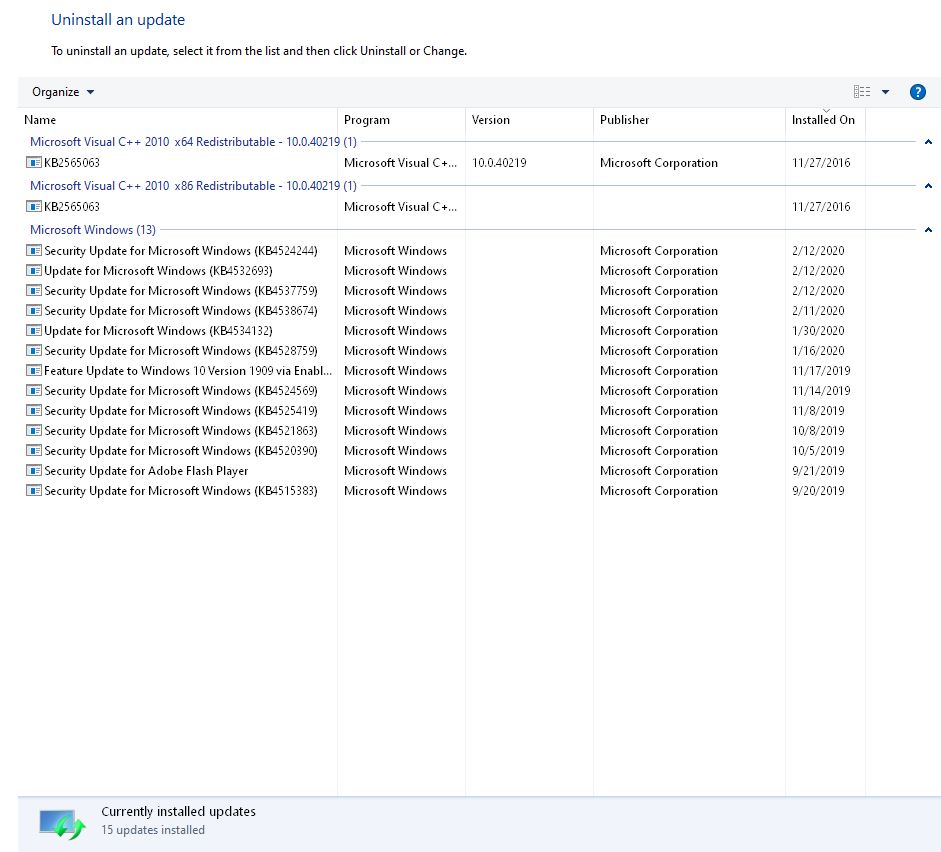This screenshot has width=941, height=852.
Task: Click the Microsoft Windows (13) group title
Action: (x=93, y=230)
